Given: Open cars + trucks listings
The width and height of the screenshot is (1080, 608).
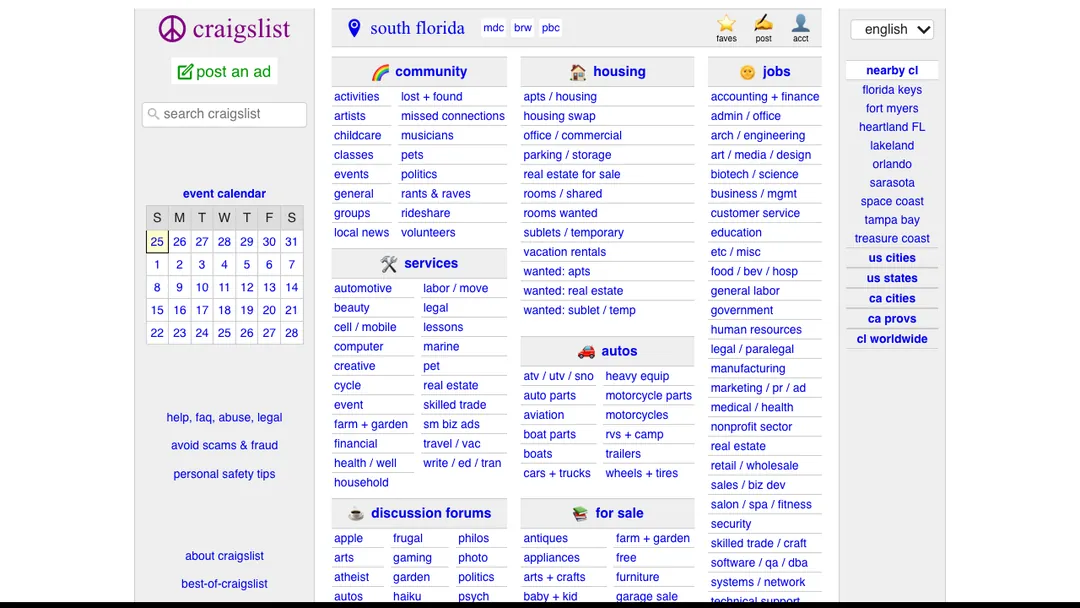Looking at the screenshot, I should pos(557,473).
